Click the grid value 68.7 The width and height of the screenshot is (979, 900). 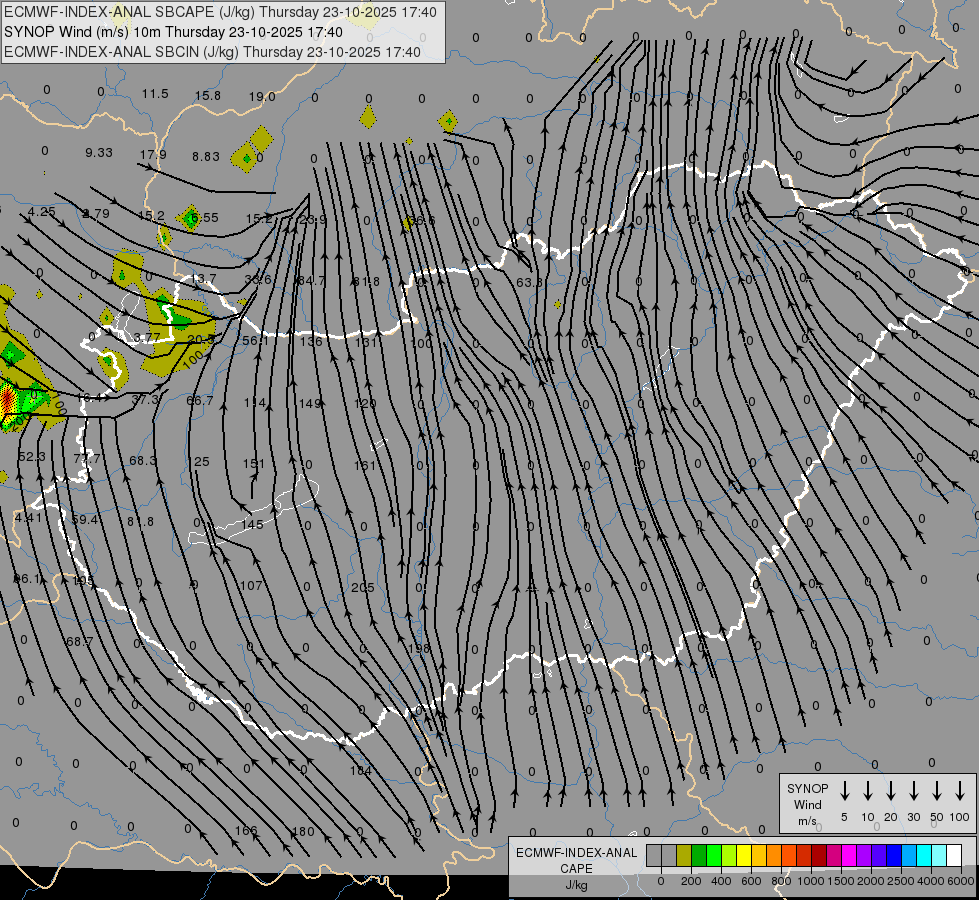(x=79, y=642)
